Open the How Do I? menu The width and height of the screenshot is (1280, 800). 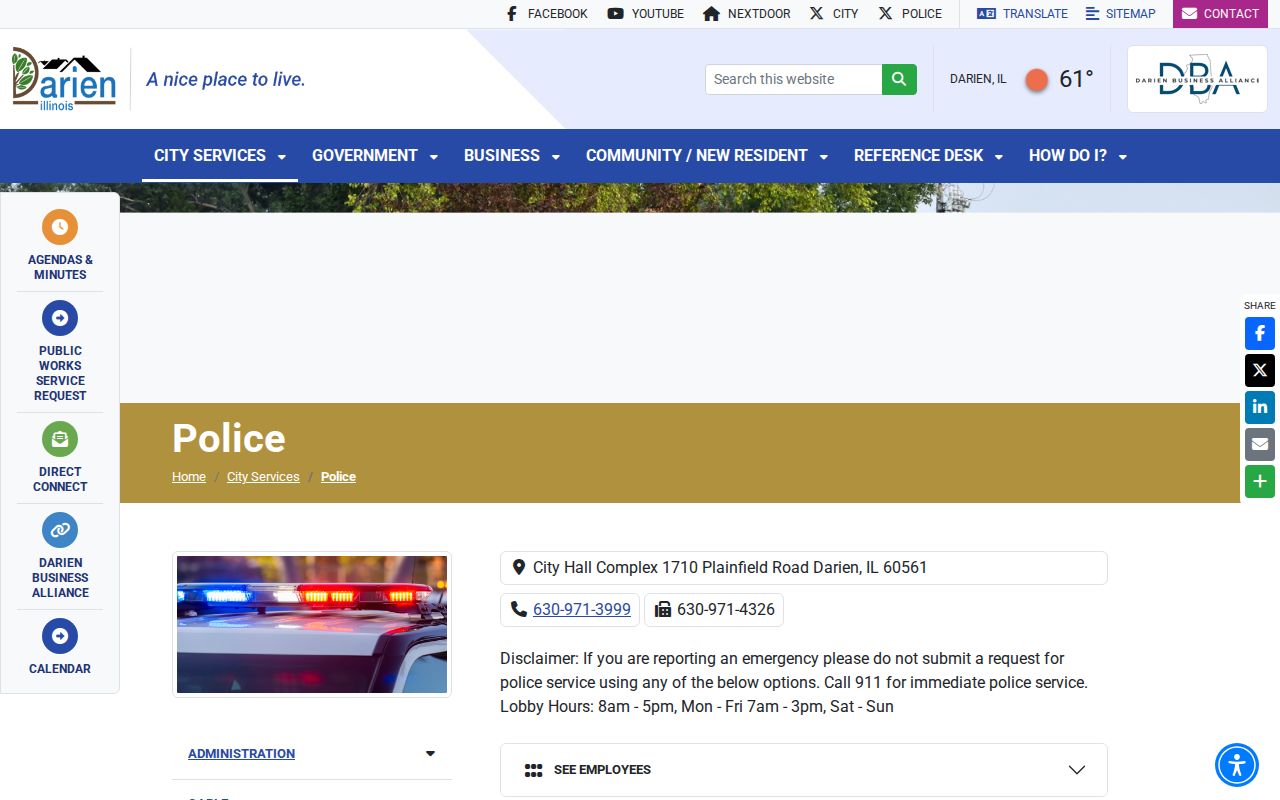tap(1078, 156)
